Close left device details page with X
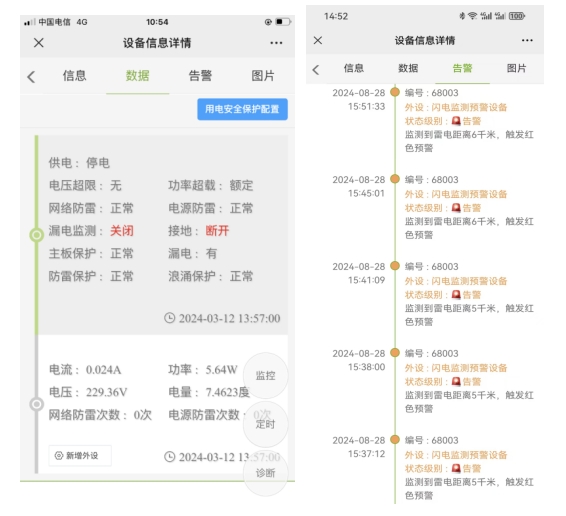 point(39,43)
